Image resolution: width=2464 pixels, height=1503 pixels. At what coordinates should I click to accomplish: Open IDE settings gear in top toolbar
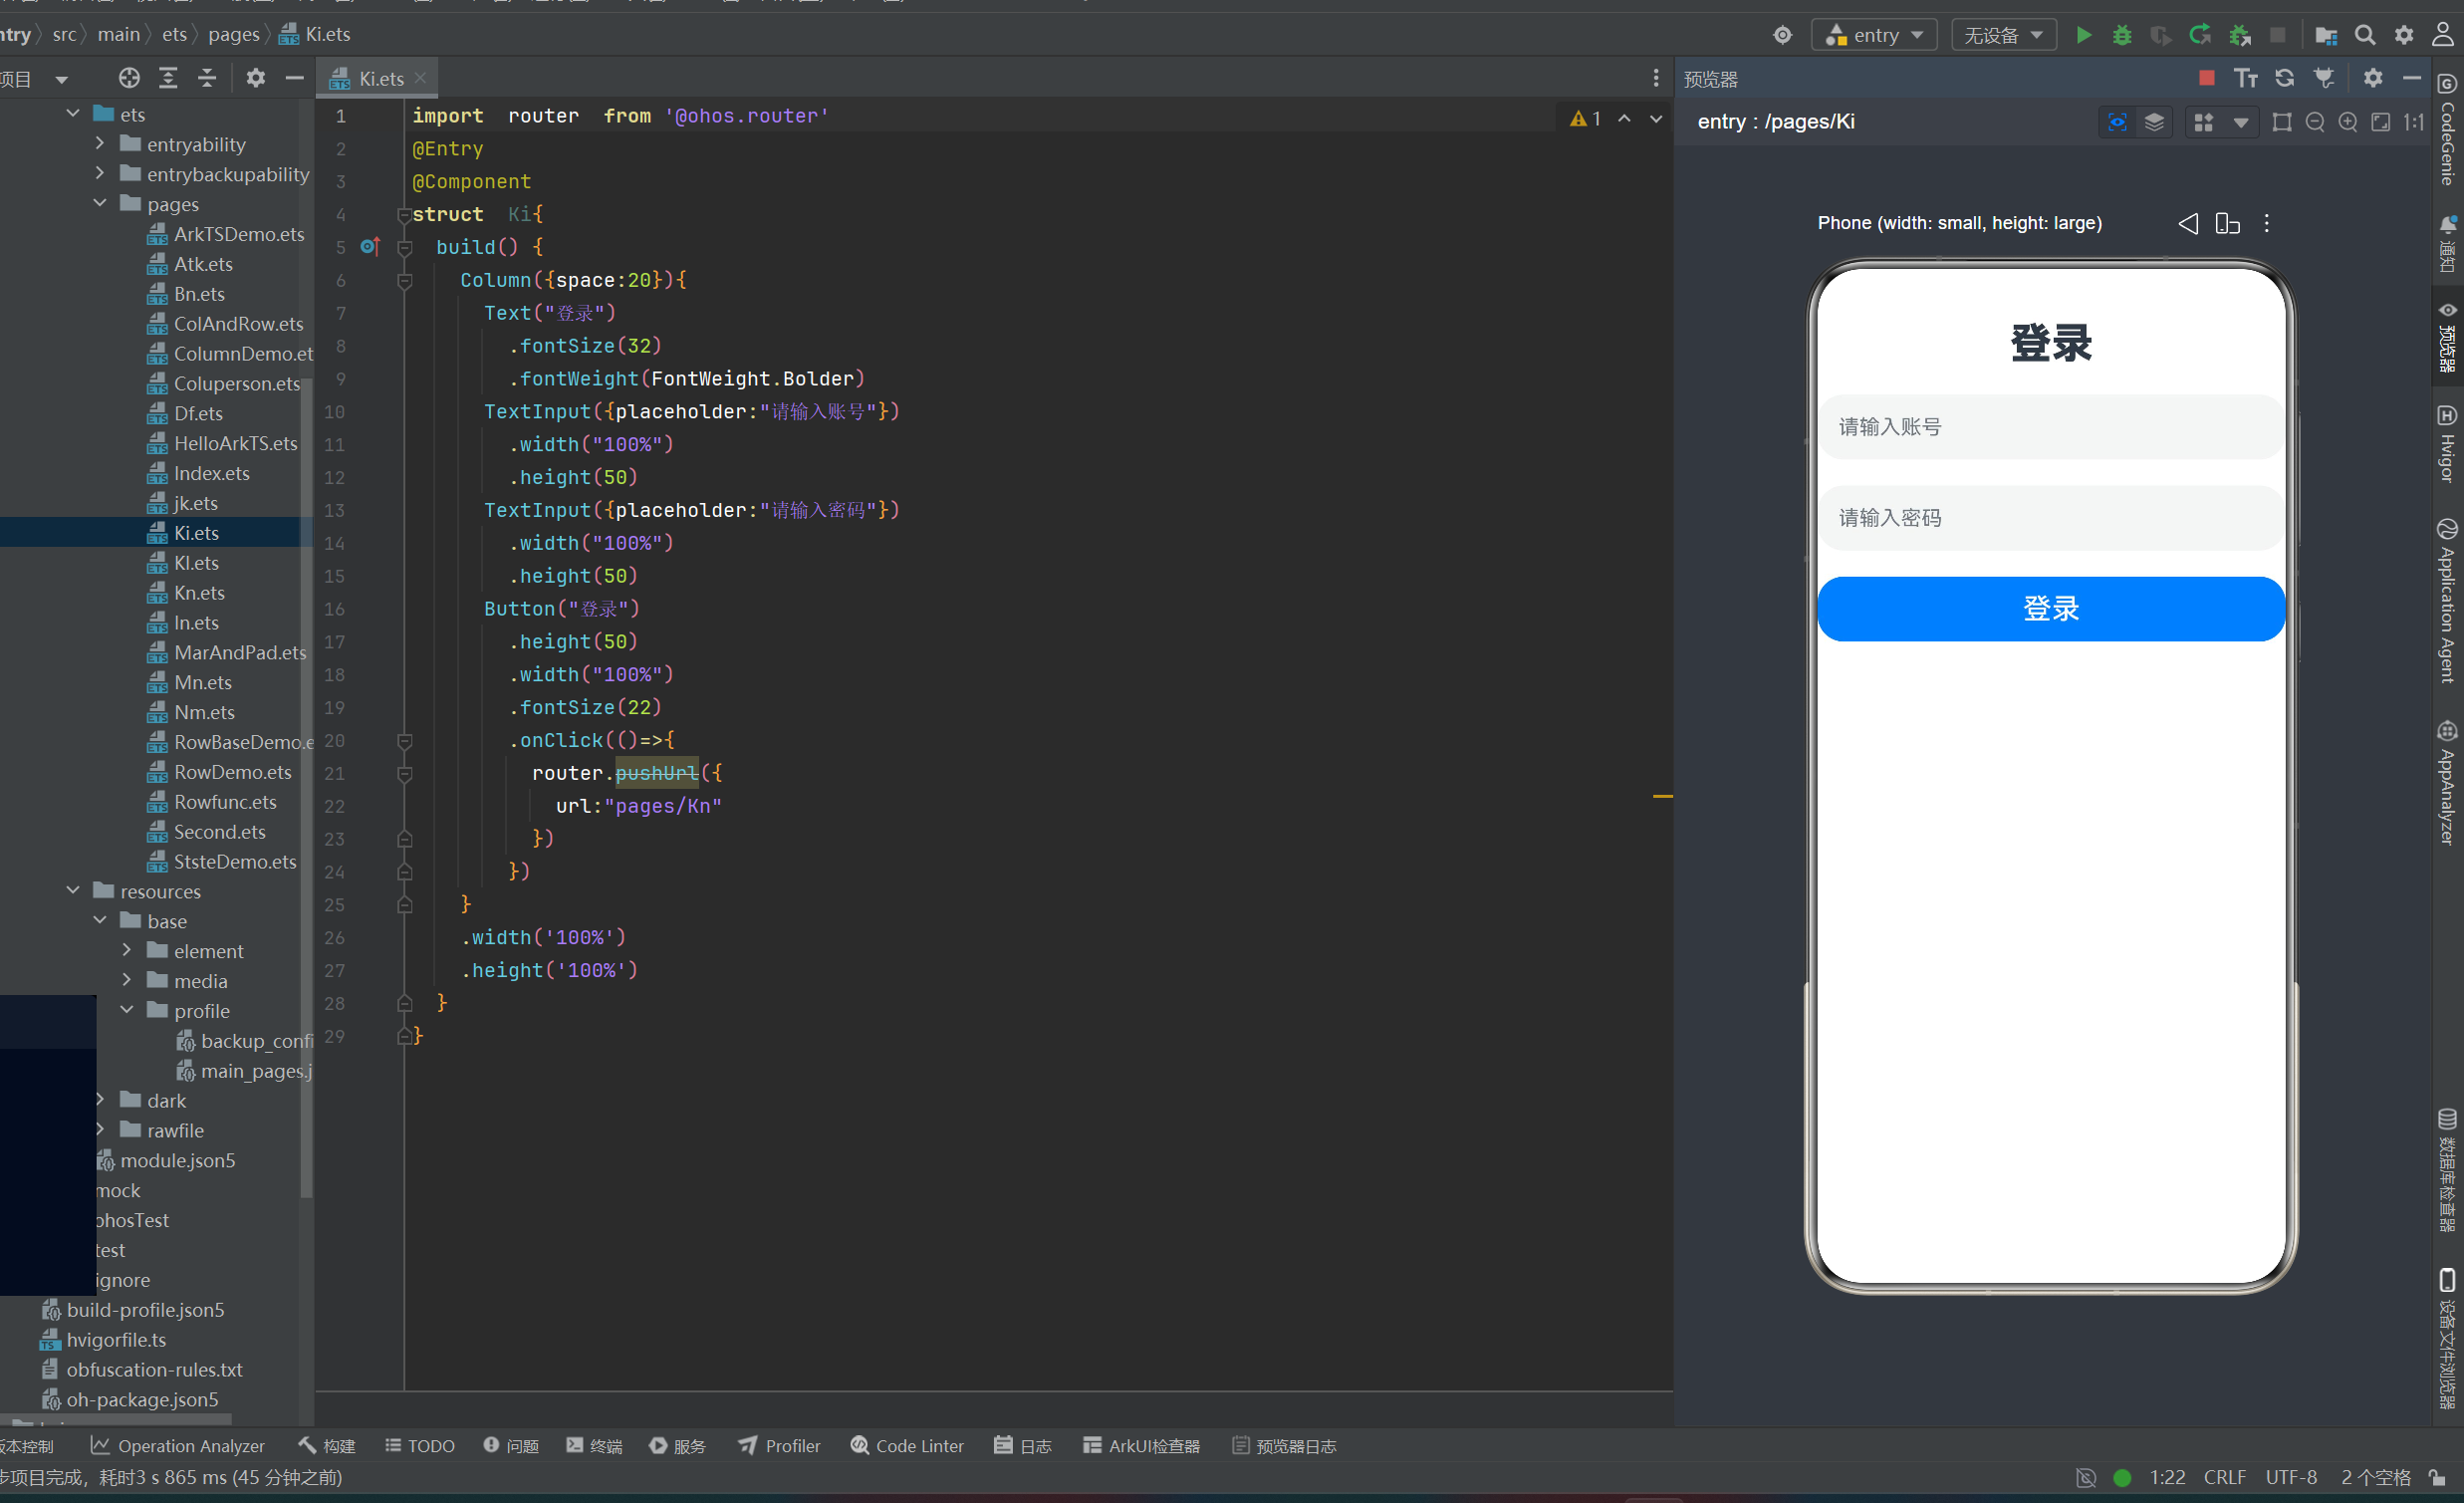pos(2404,35)
